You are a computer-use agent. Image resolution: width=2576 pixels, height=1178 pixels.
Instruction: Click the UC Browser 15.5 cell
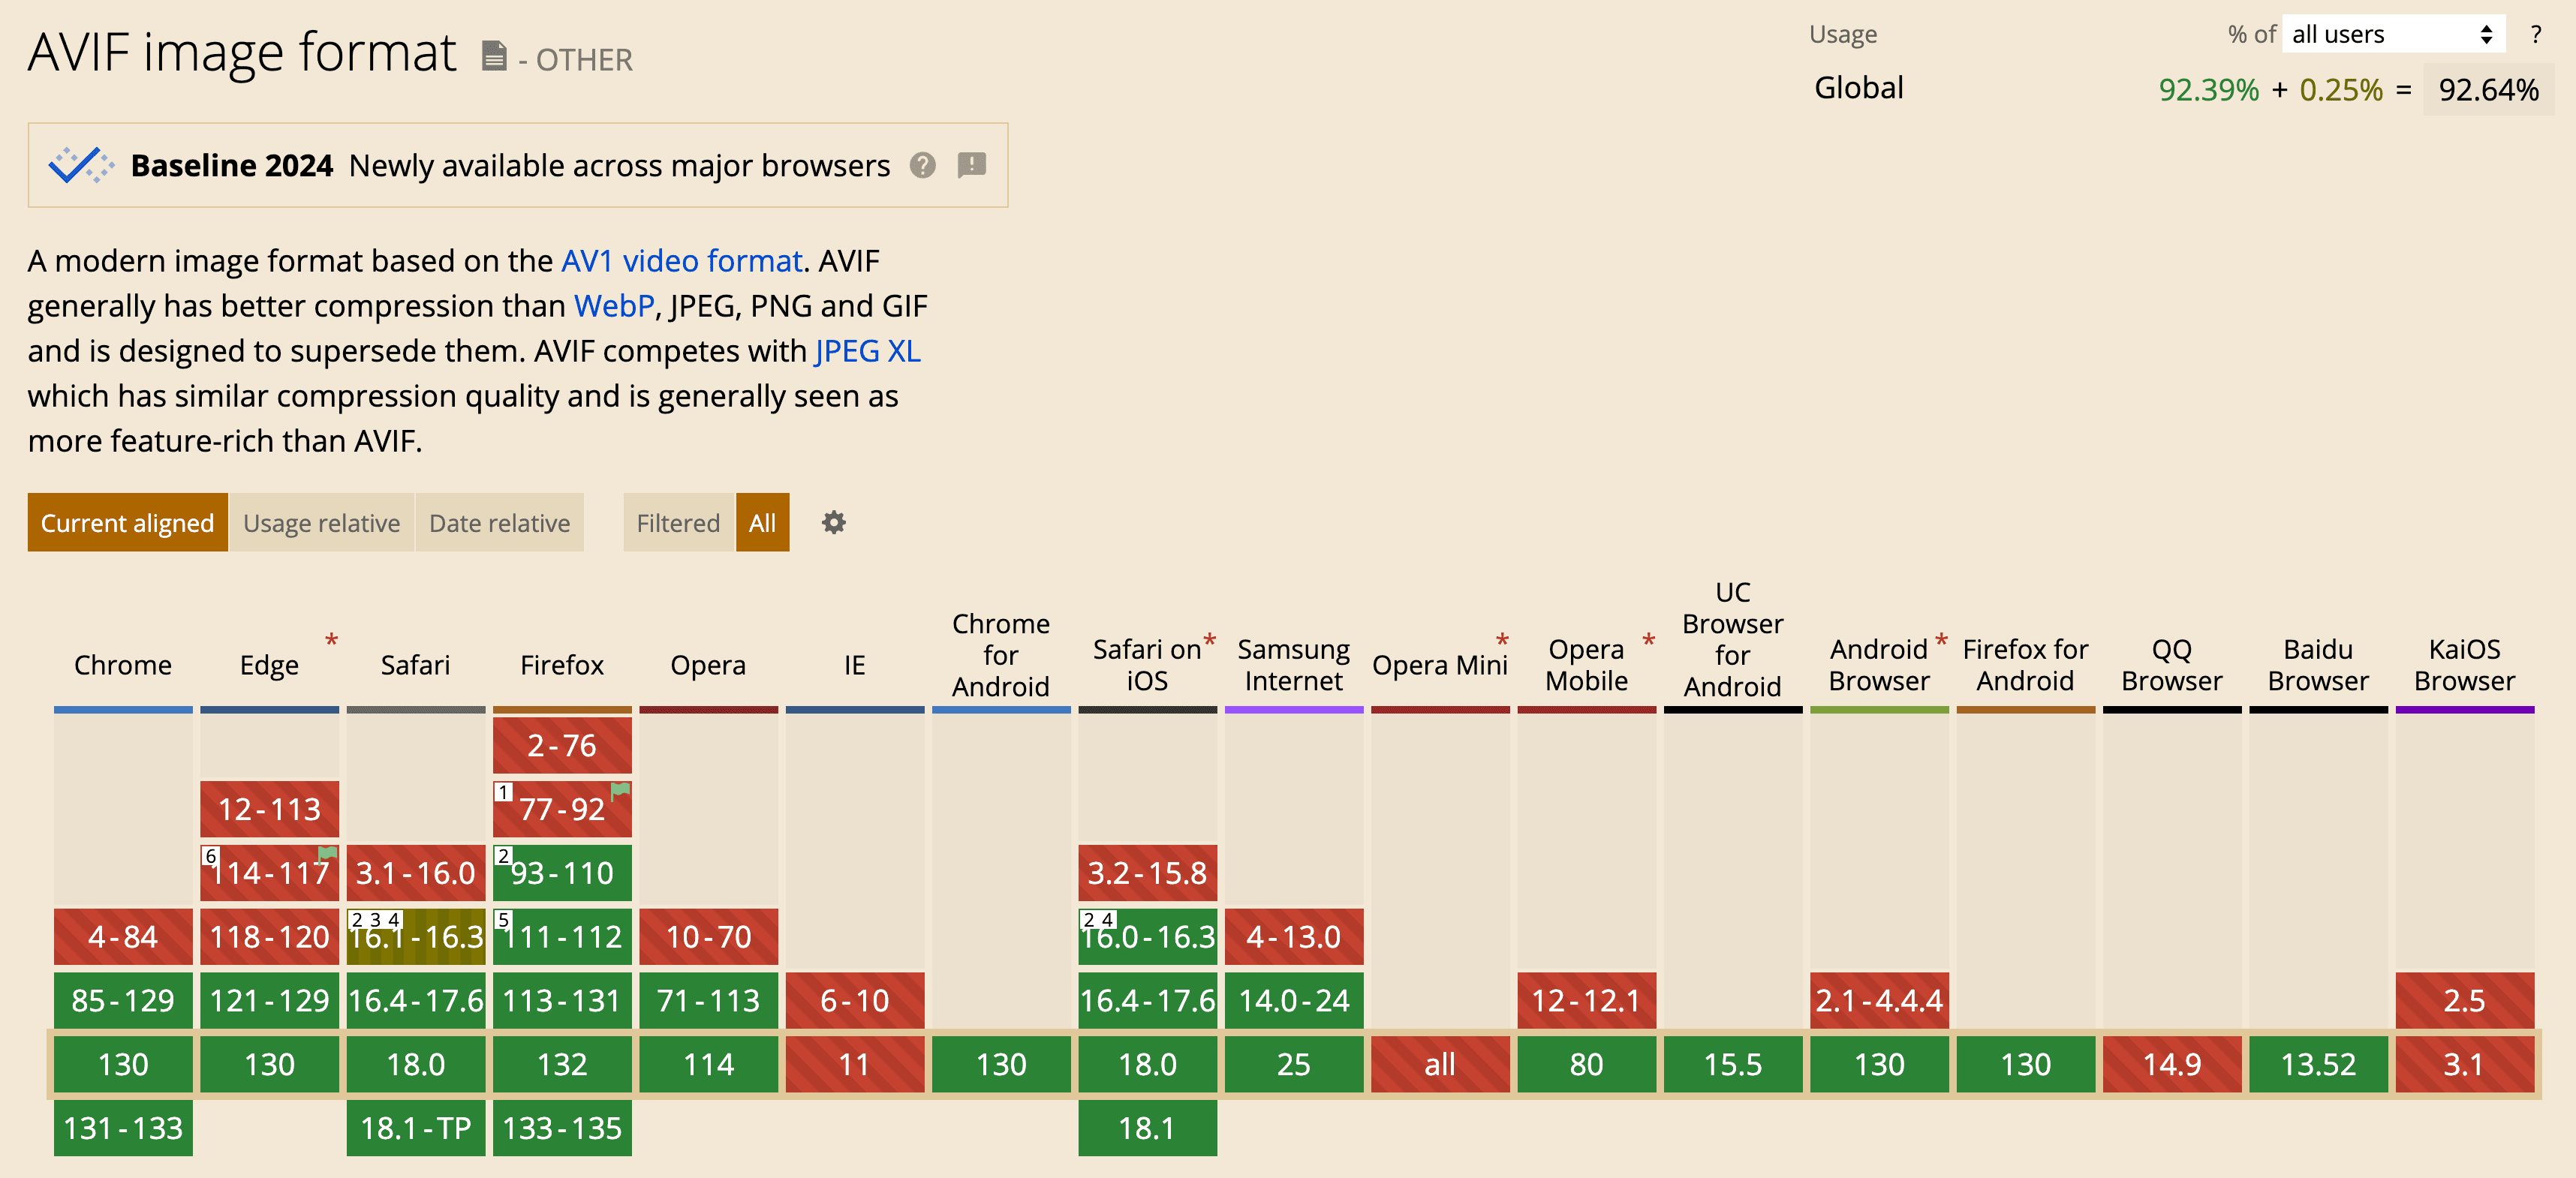click(x=1733, y=1064)
